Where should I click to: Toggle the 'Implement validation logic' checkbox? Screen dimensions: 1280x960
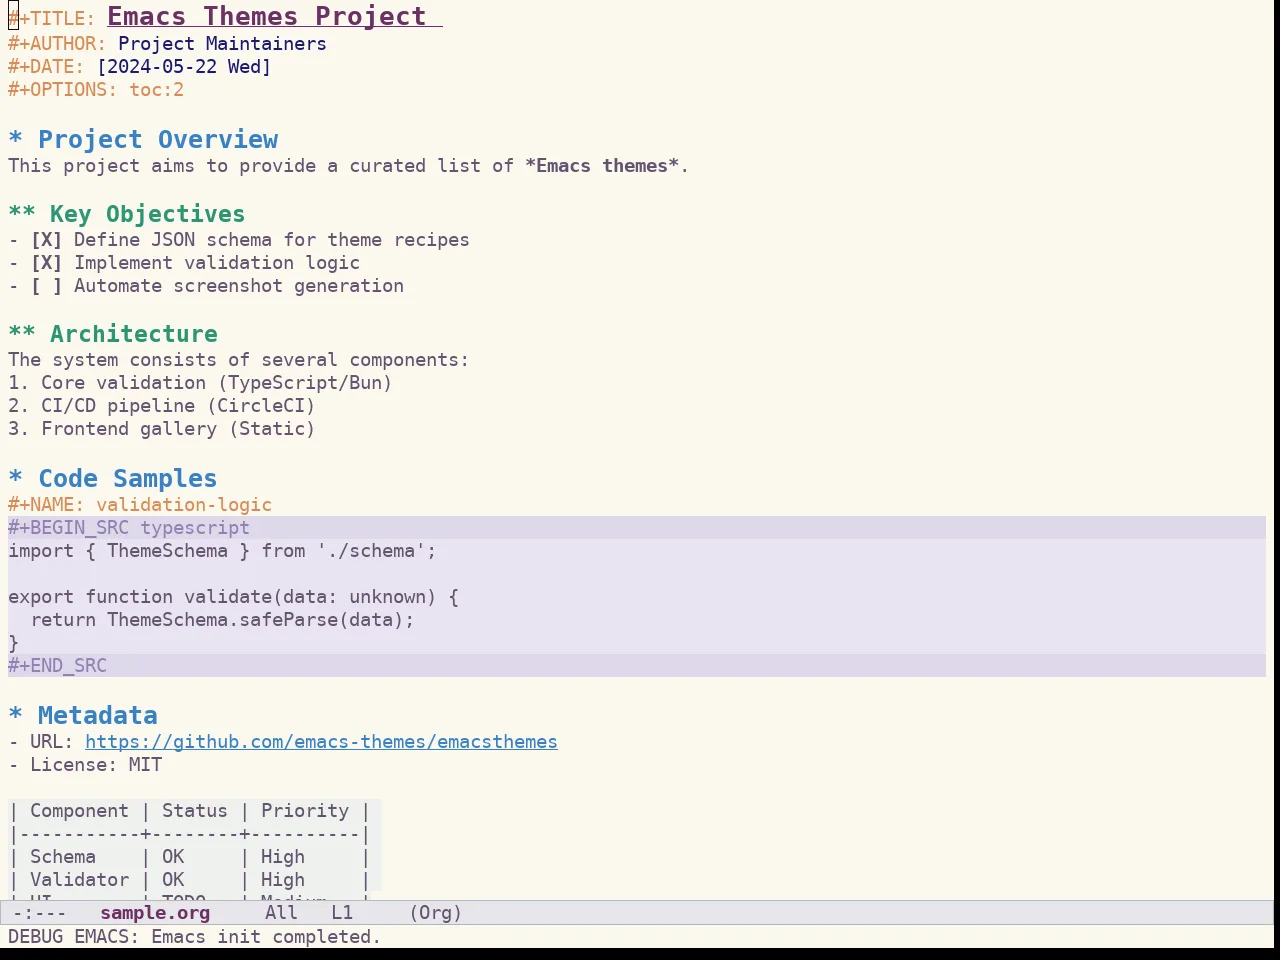[46, 263]
